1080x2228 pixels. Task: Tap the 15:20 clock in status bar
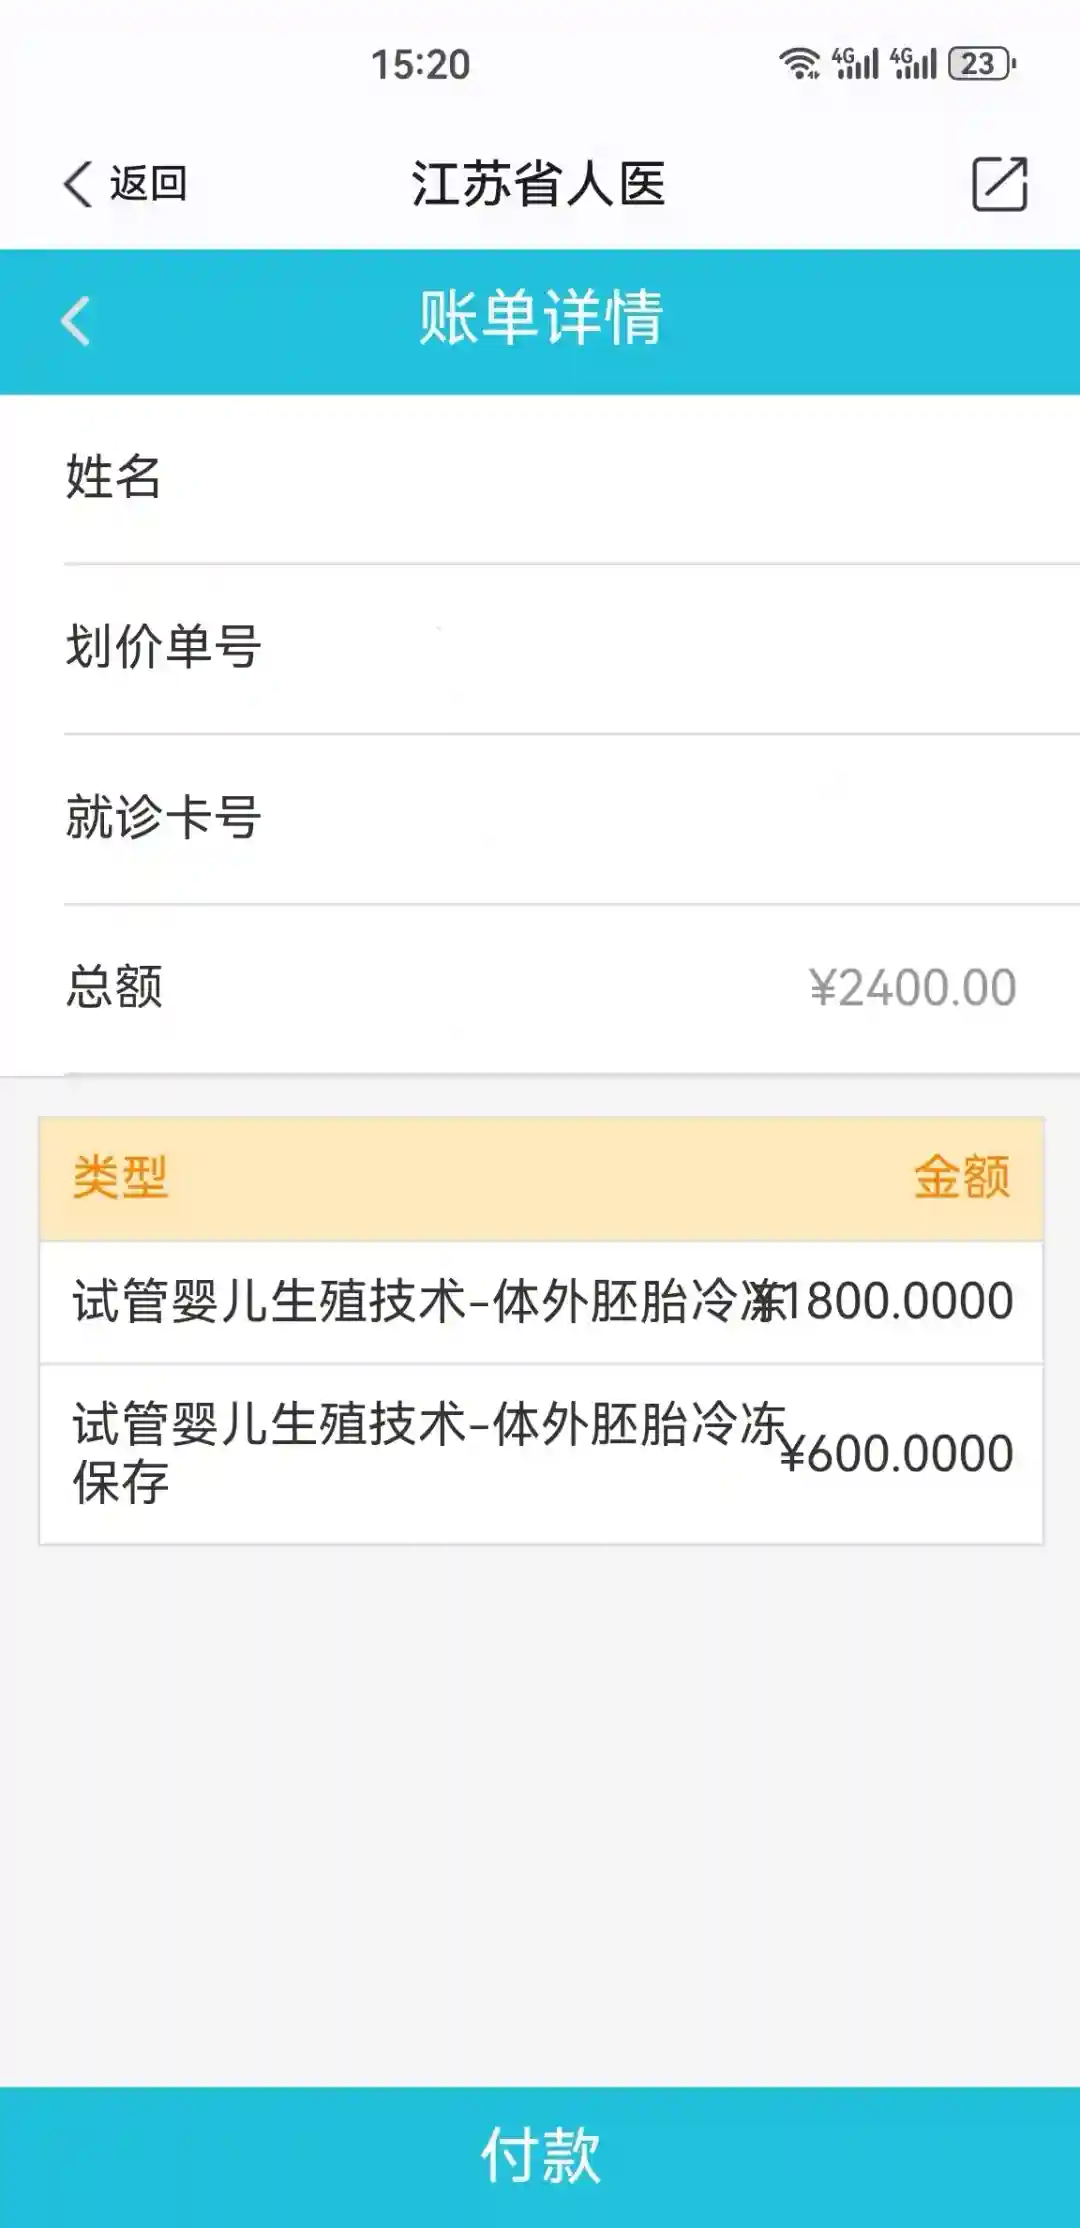pos(420,65)
